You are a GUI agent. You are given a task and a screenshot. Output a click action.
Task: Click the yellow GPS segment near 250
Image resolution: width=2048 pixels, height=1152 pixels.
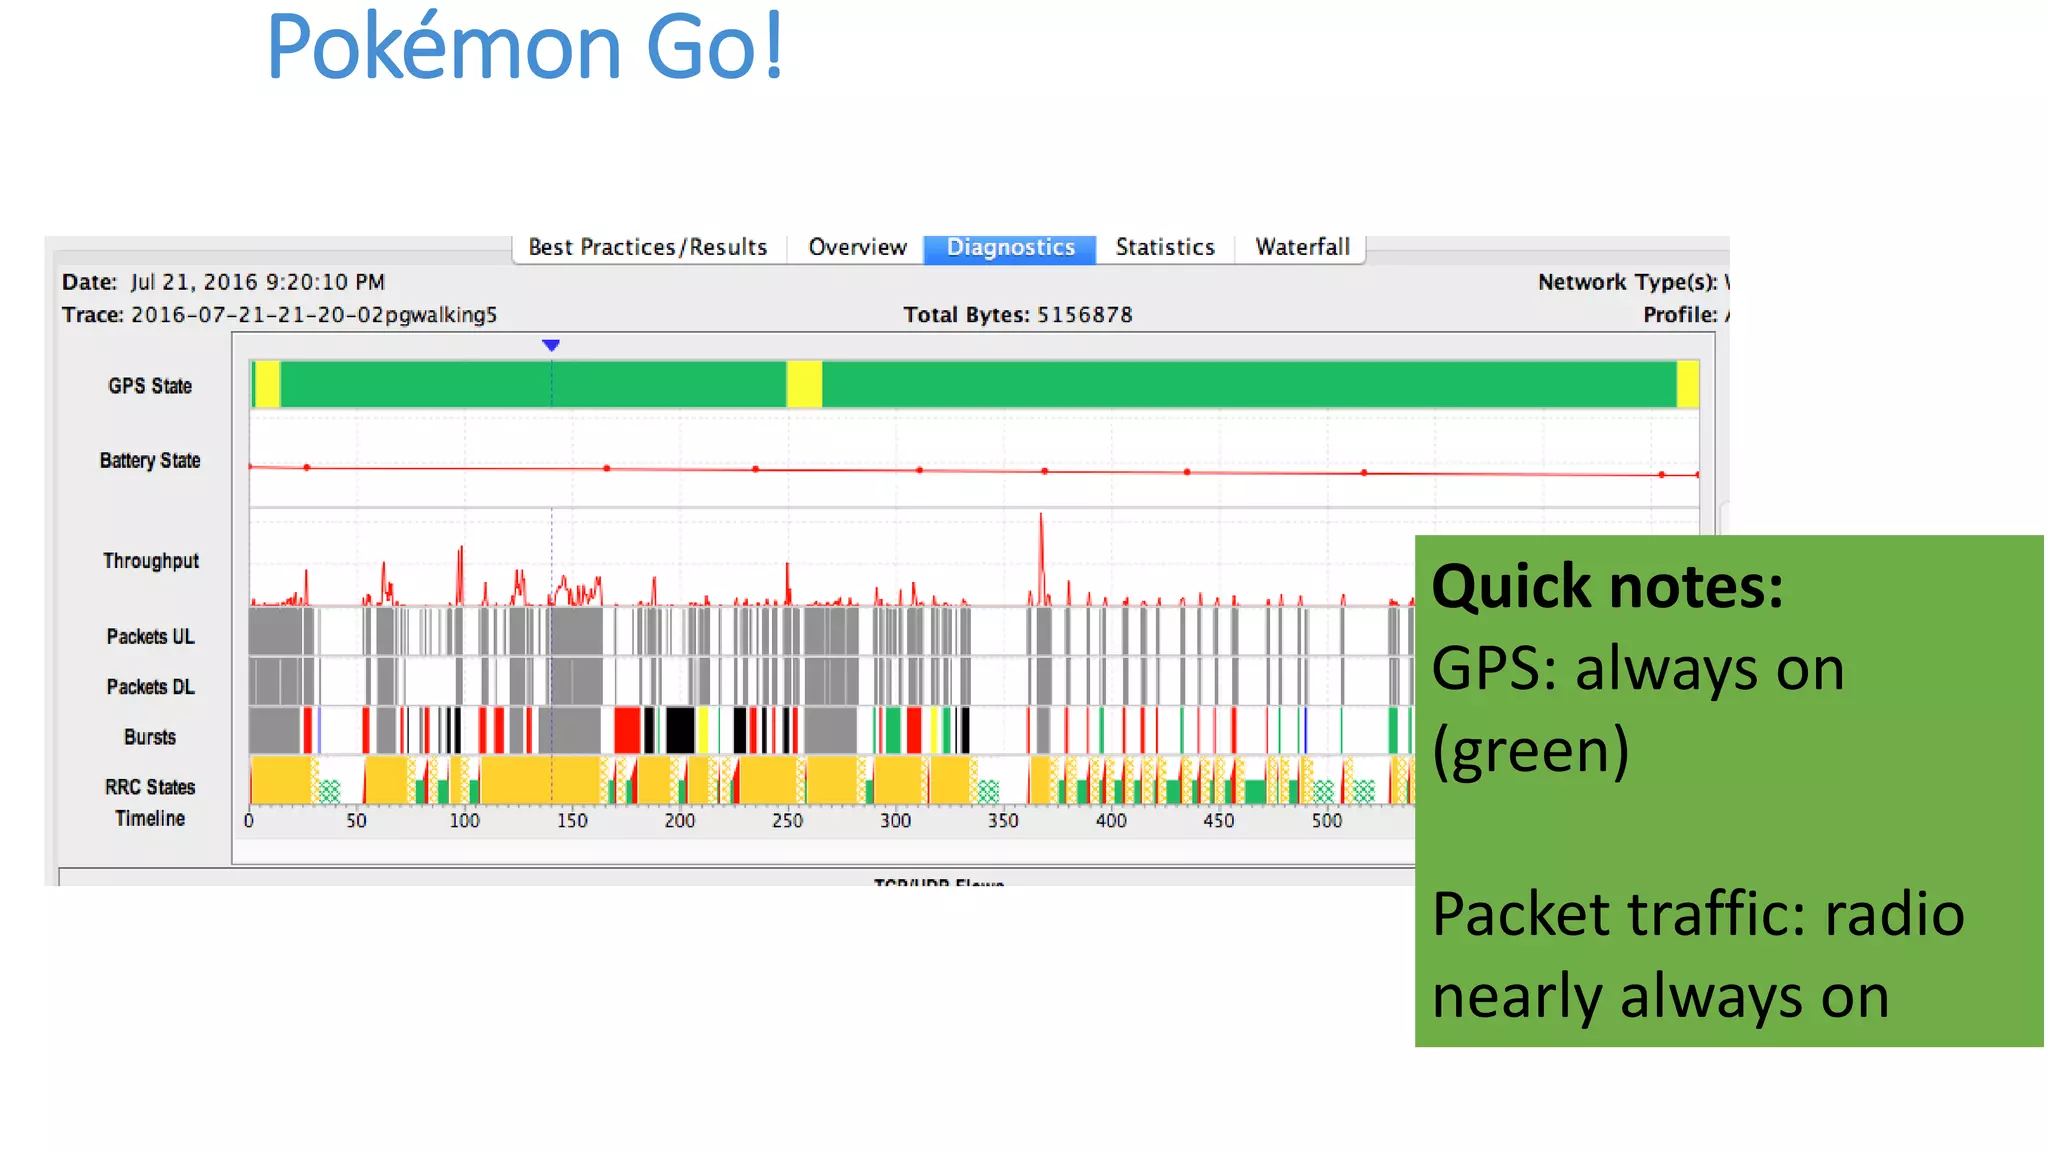pos(804,385)
